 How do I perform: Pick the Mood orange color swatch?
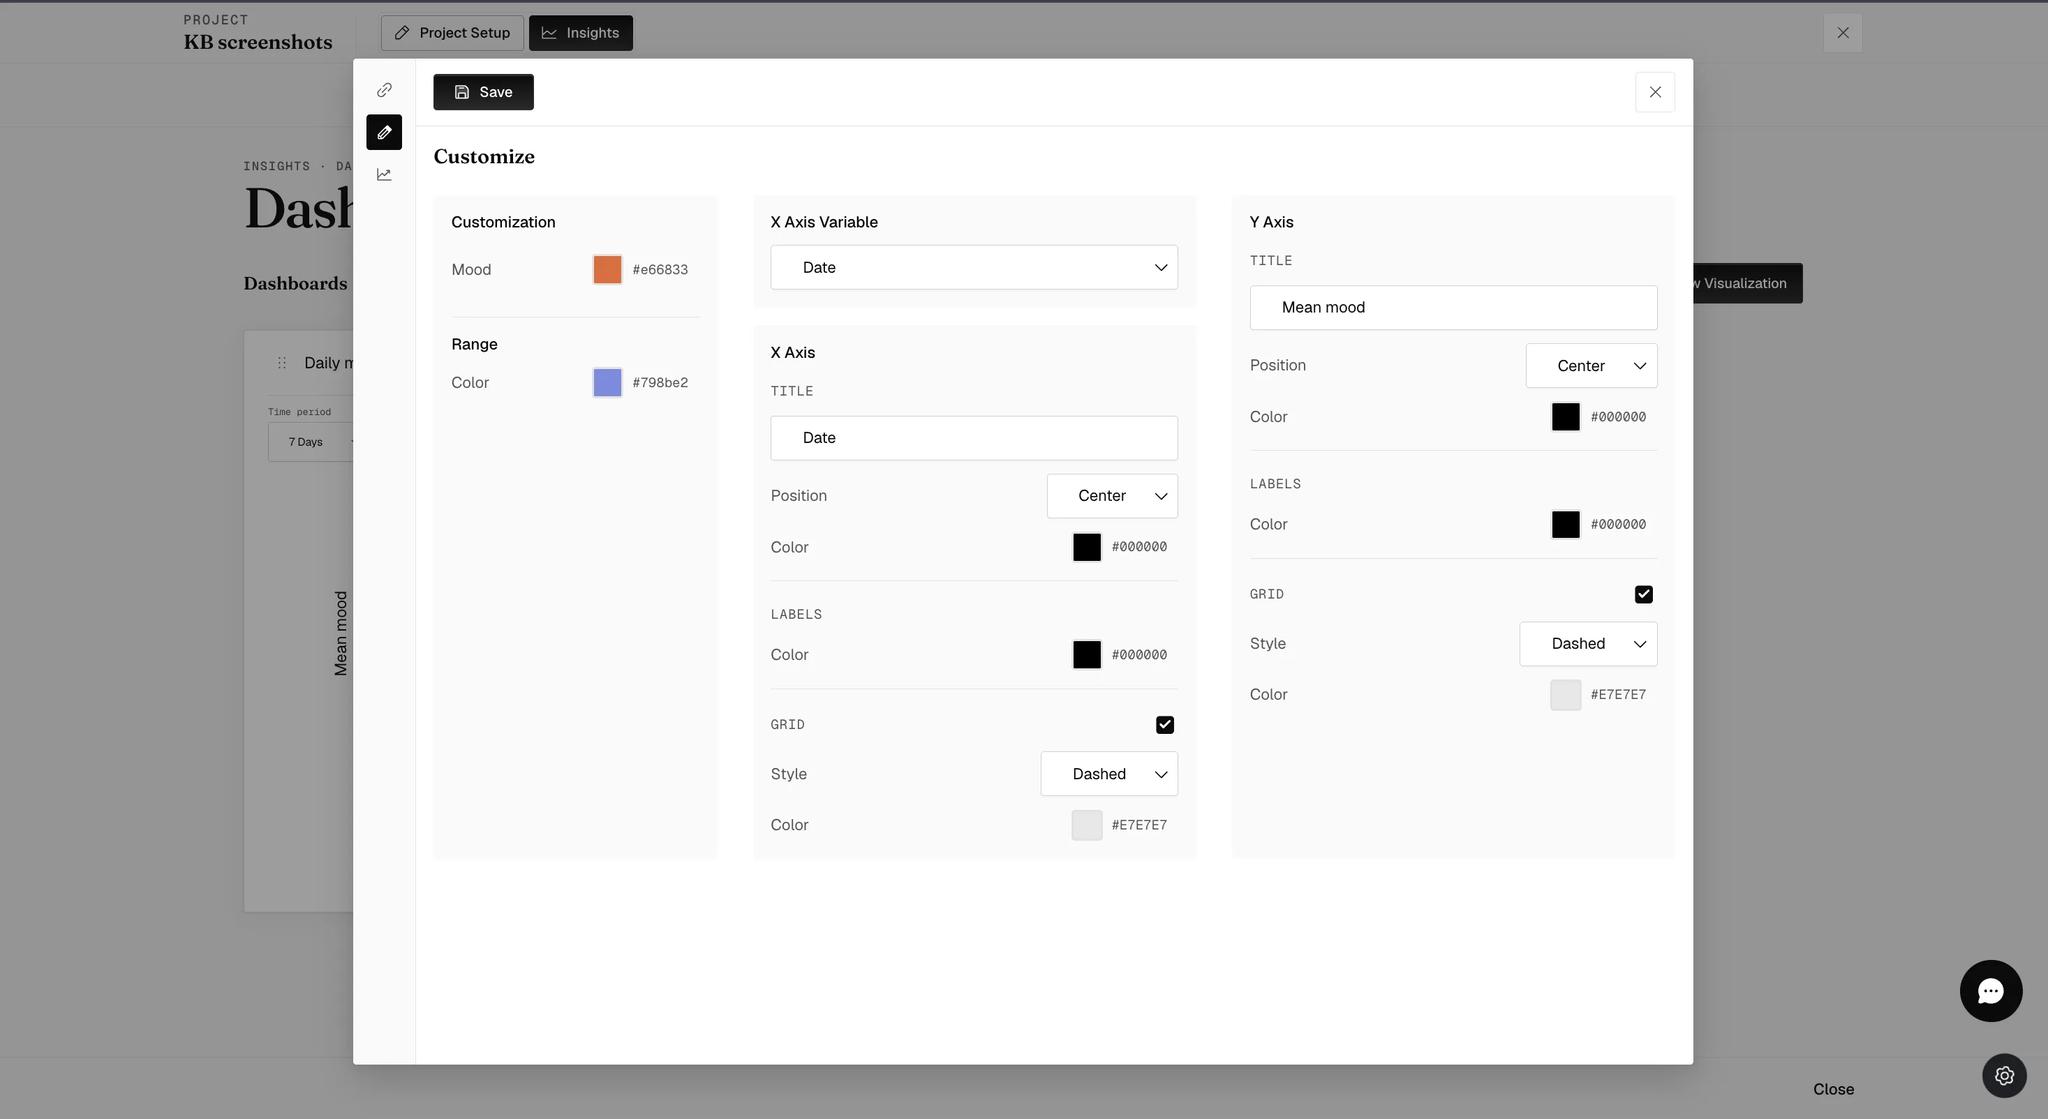(x=607, y=270)
